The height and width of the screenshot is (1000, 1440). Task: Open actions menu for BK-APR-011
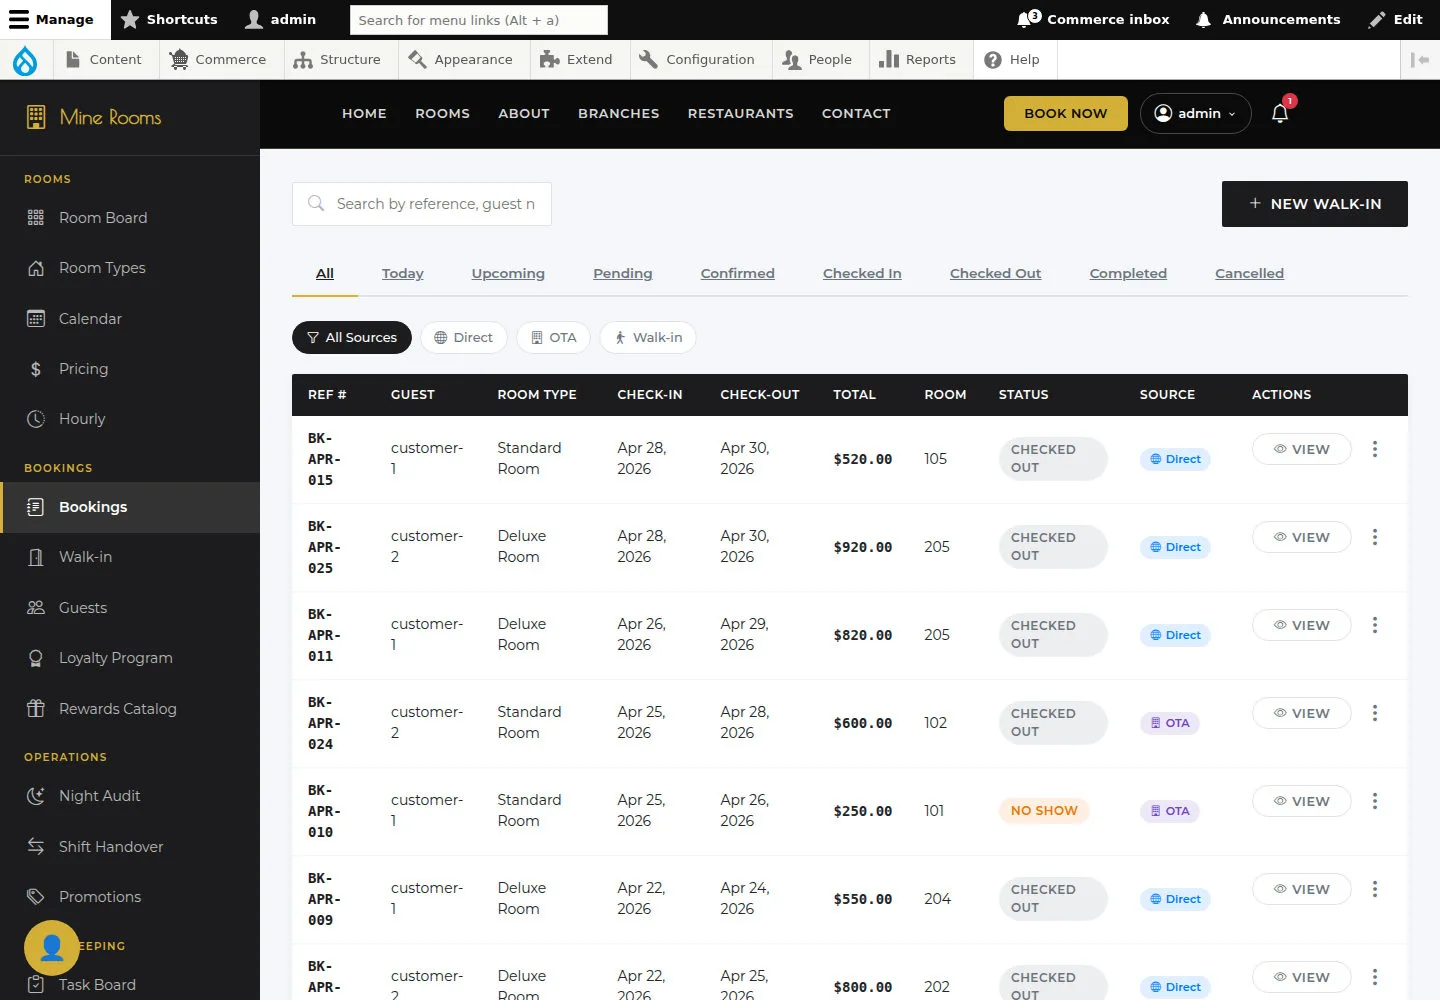coord(1375,626)
